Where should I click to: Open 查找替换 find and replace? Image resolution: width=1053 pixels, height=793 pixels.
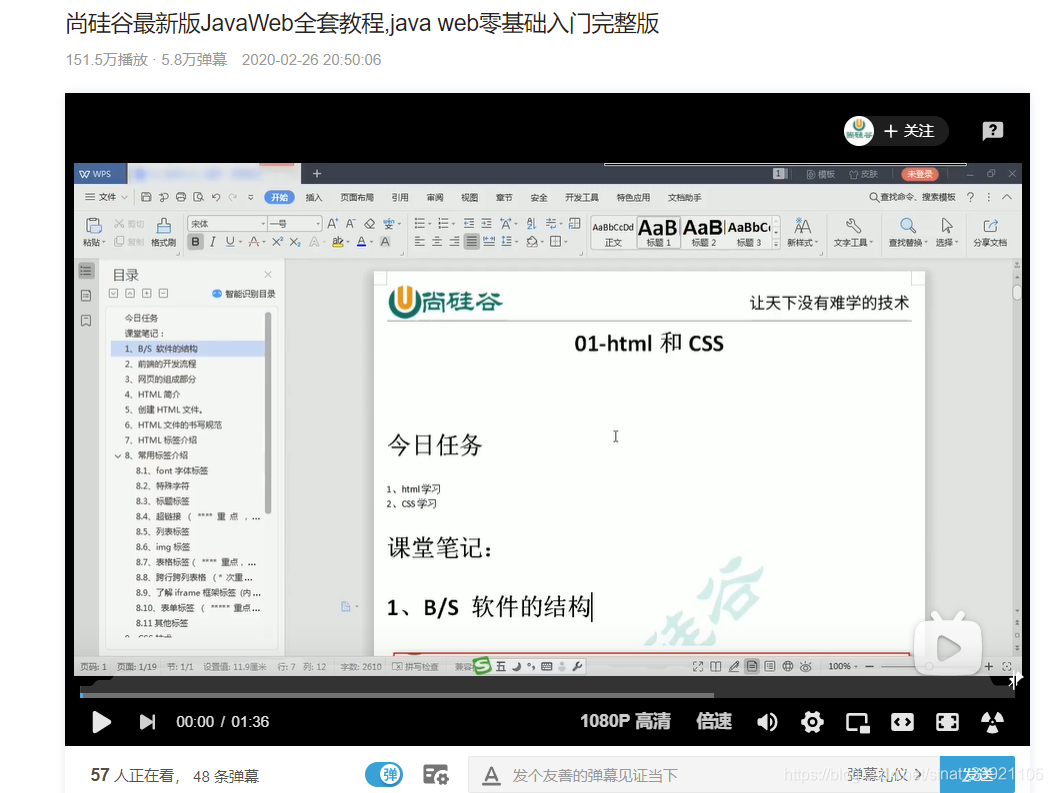pos(908,232)
